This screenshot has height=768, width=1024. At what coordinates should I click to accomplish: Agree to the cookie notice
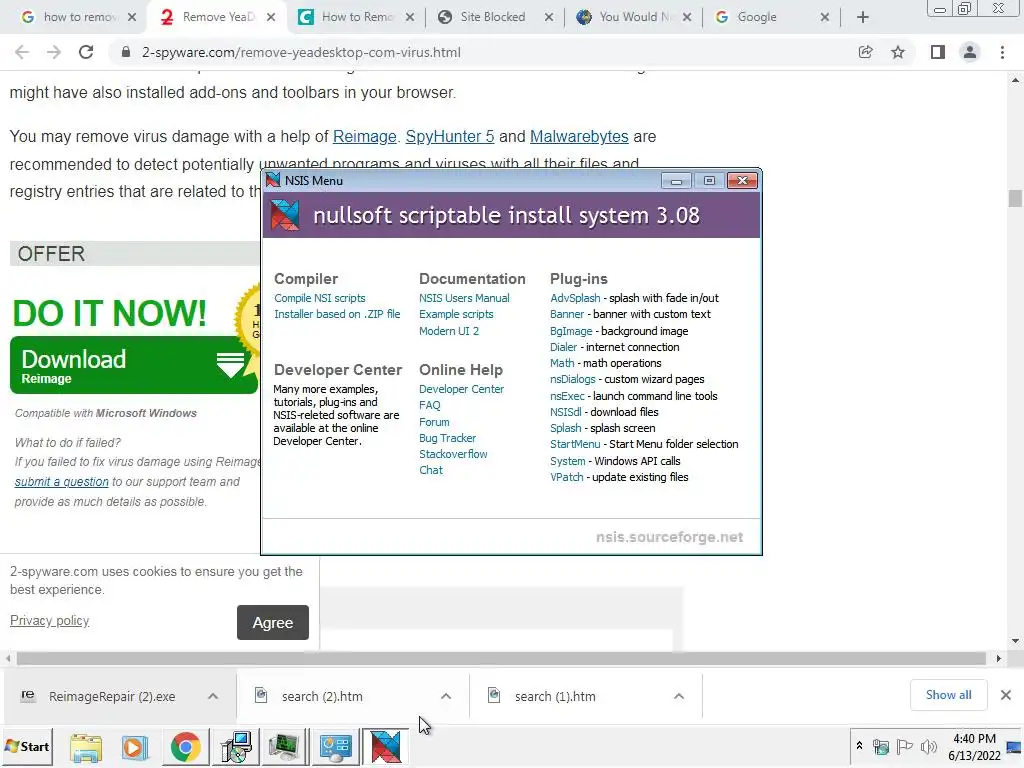tap(273, 622)
